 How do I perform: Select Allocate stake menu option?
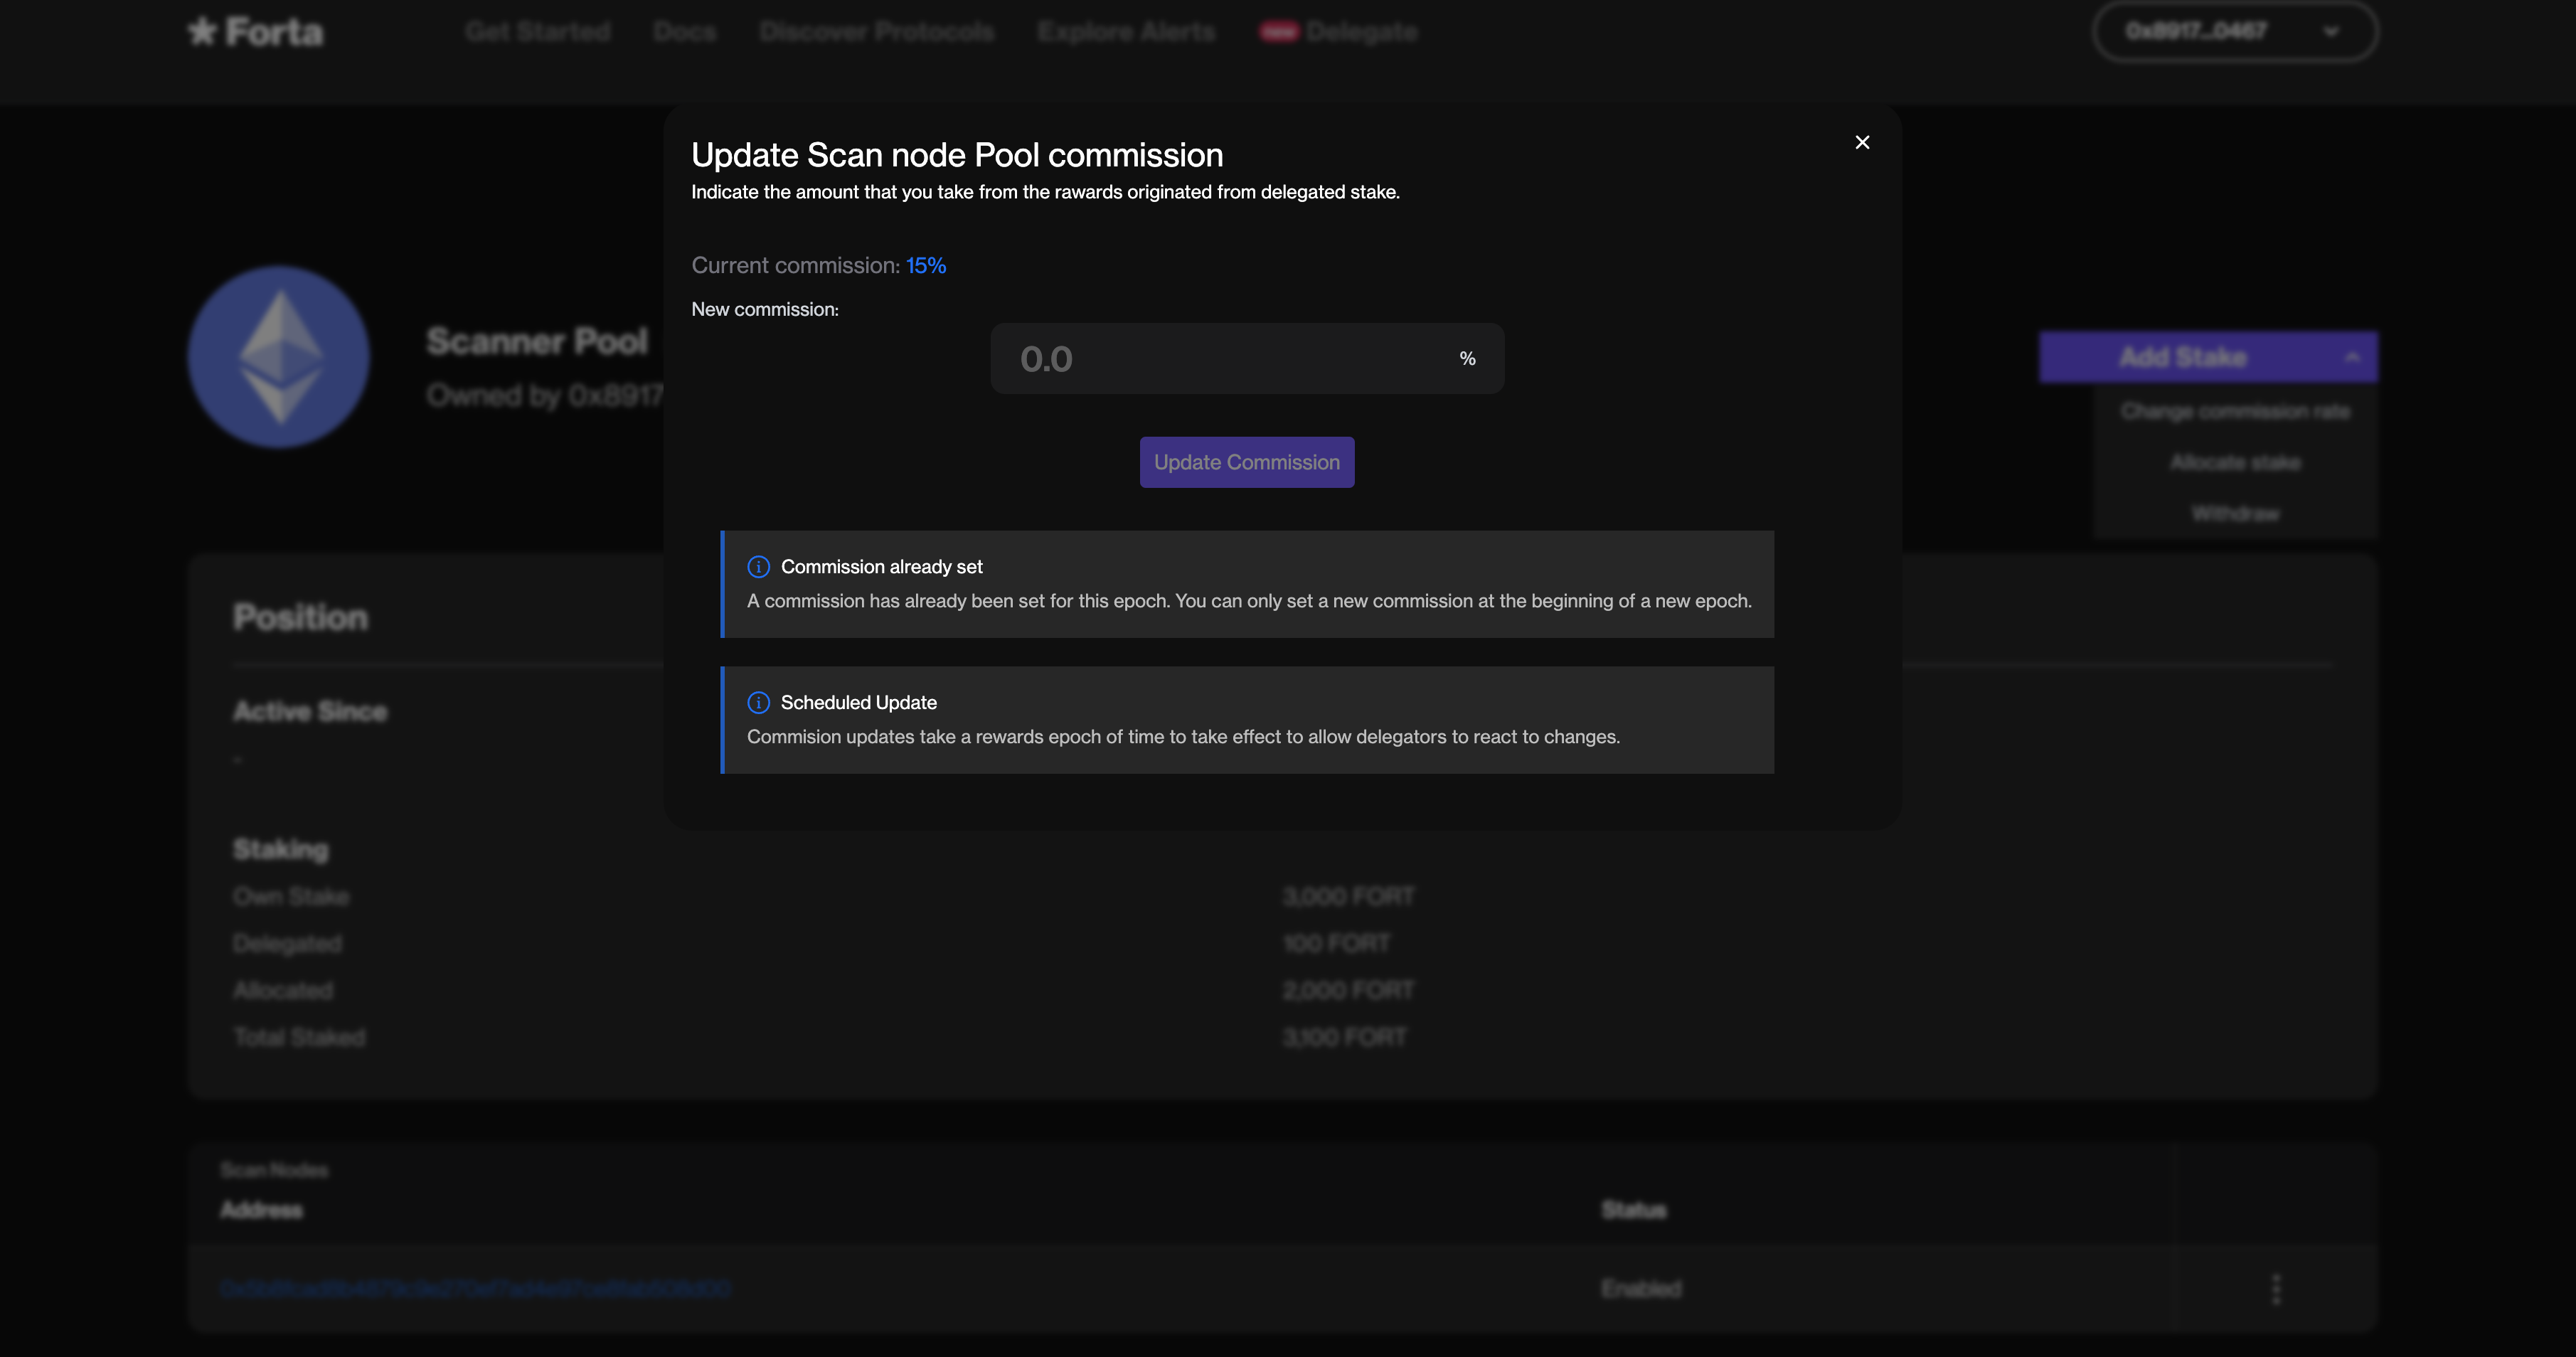2235,463
